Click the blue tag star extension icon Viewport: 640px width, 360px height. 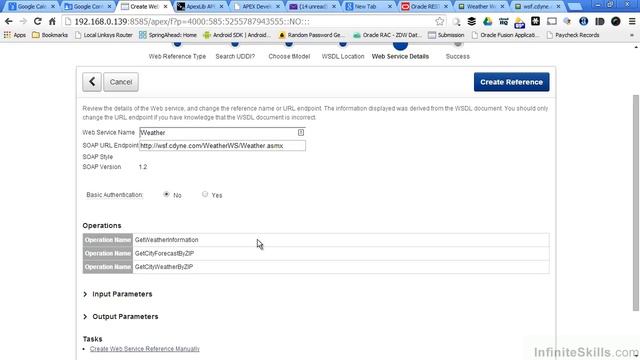pos(567,22)
